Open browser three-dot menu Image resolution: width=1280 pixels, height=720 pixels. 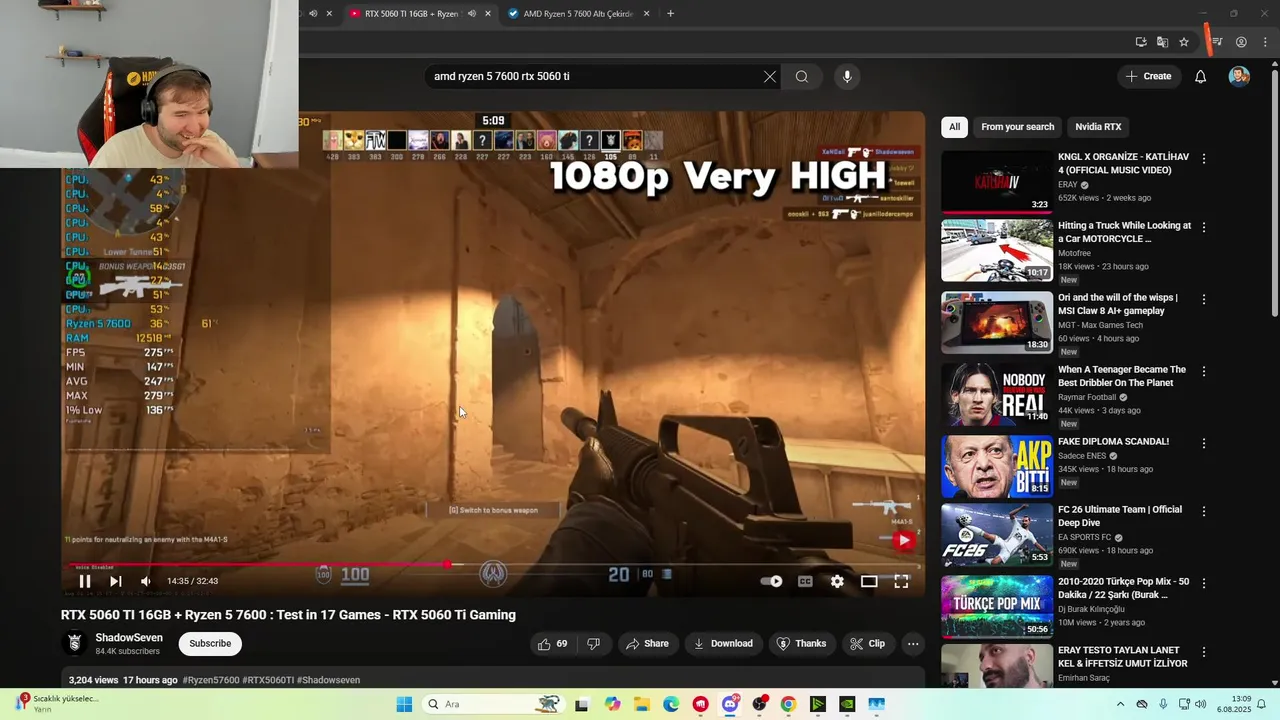pyautogui.click(x=1266, y=42)
